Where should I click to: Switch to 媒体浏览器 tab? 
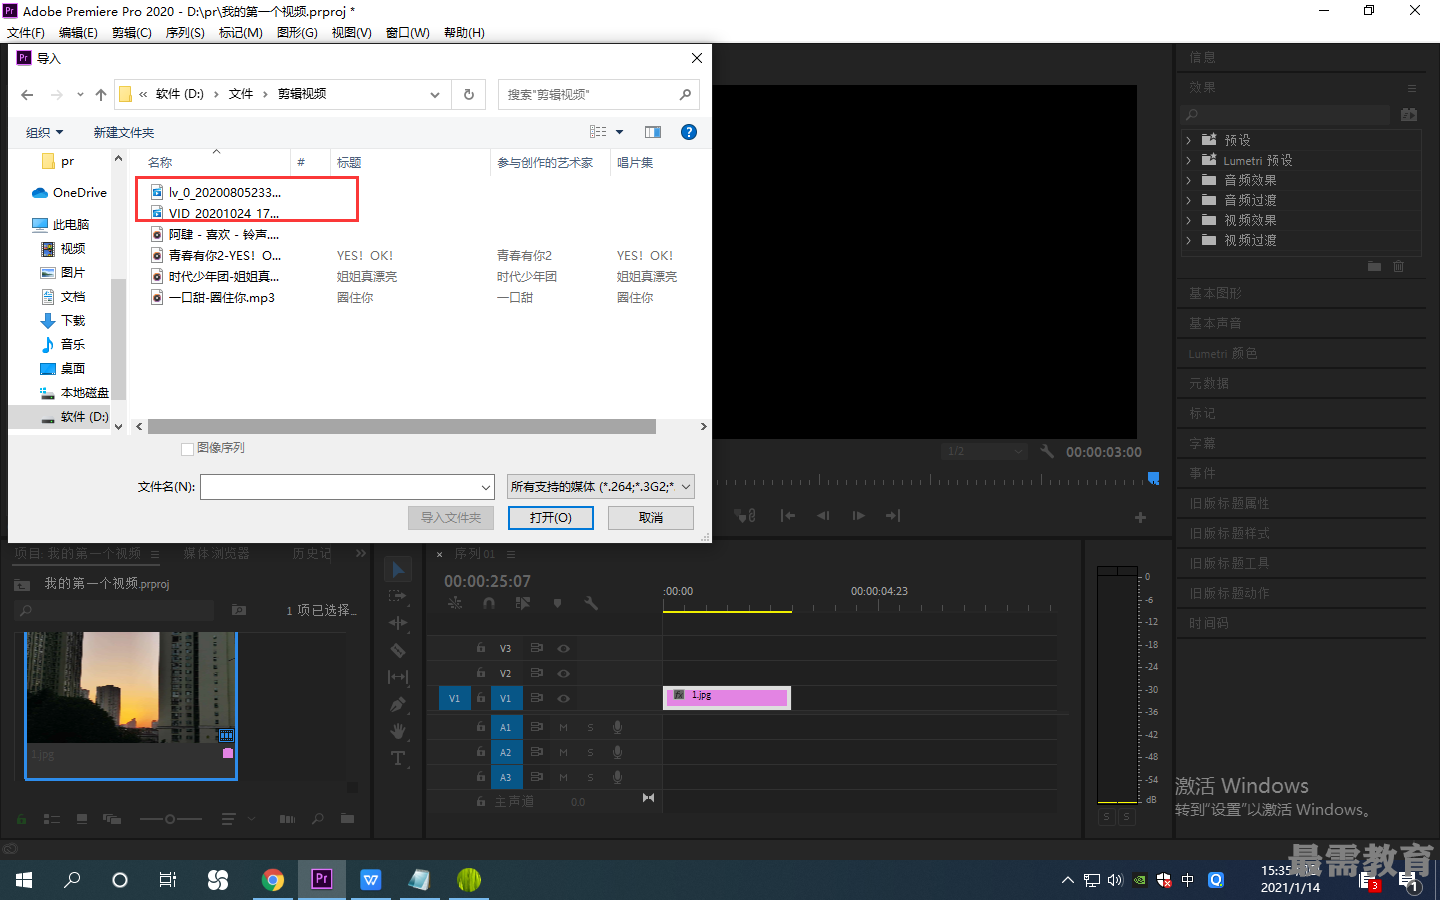pyautogui.click(x=216, y=553)
